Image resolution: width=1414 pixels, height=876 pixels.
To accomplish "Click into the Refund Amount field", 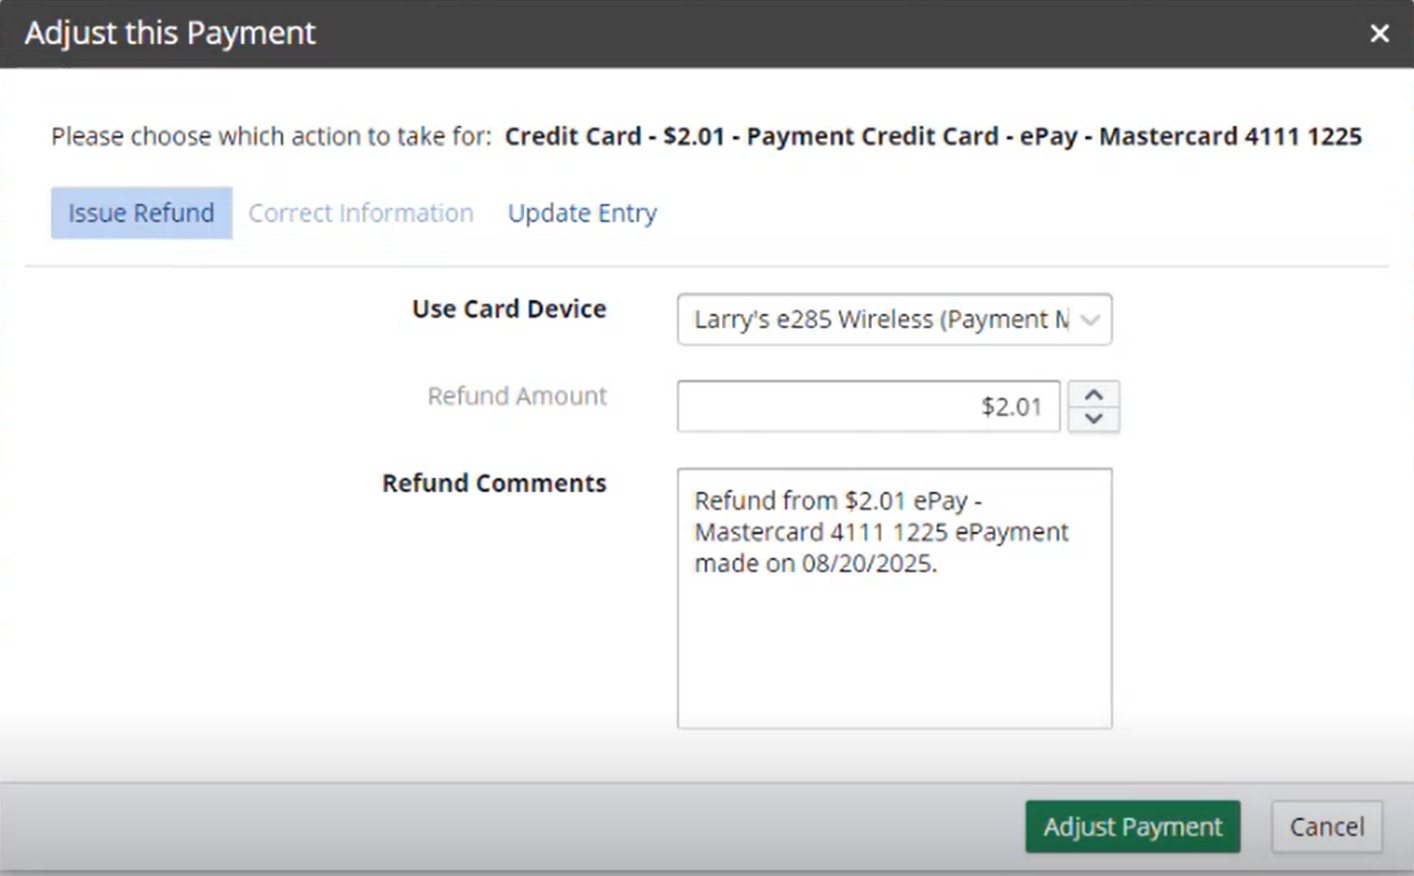I will pyautogui.click(x=867, y=406).
